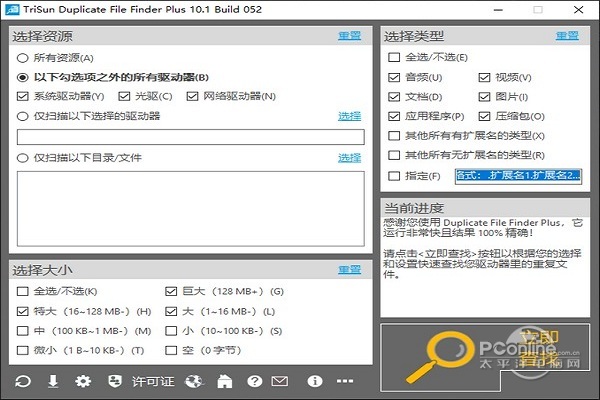Select 以下勾选项之外的所有驱动器(B) radio option
600x400 pixels.
(x=23, y=77)
